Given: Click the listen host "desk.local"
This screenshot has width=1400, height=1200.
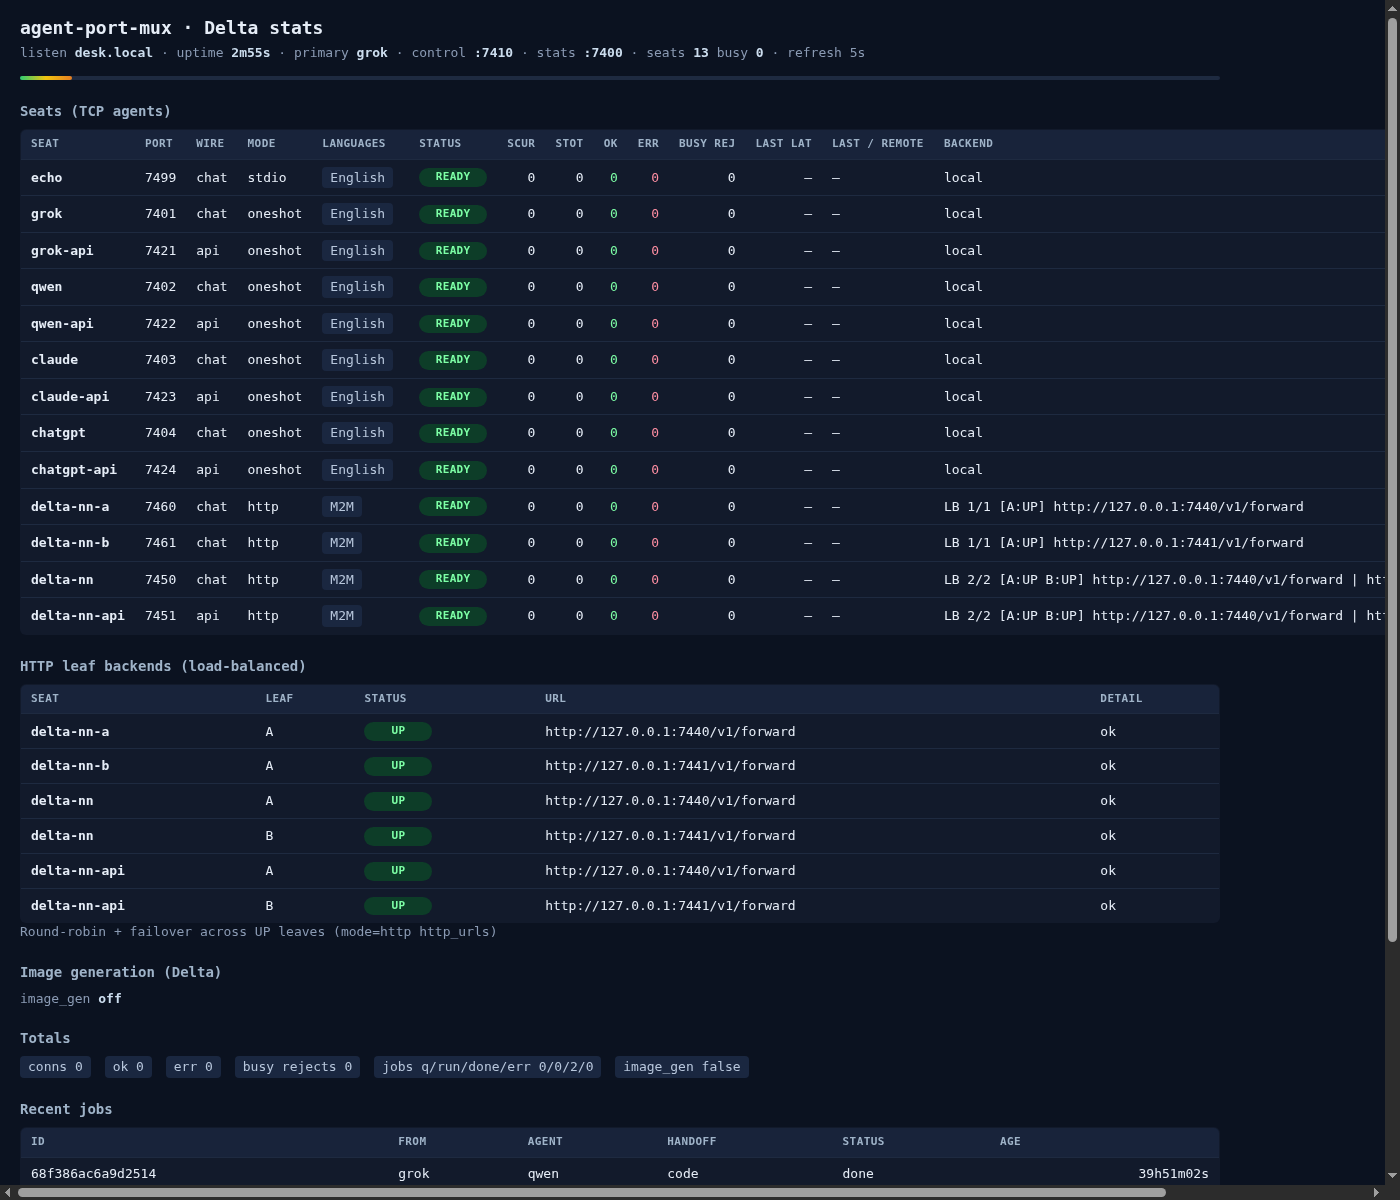Looking at the screenshot, I should tap(113, 52).
